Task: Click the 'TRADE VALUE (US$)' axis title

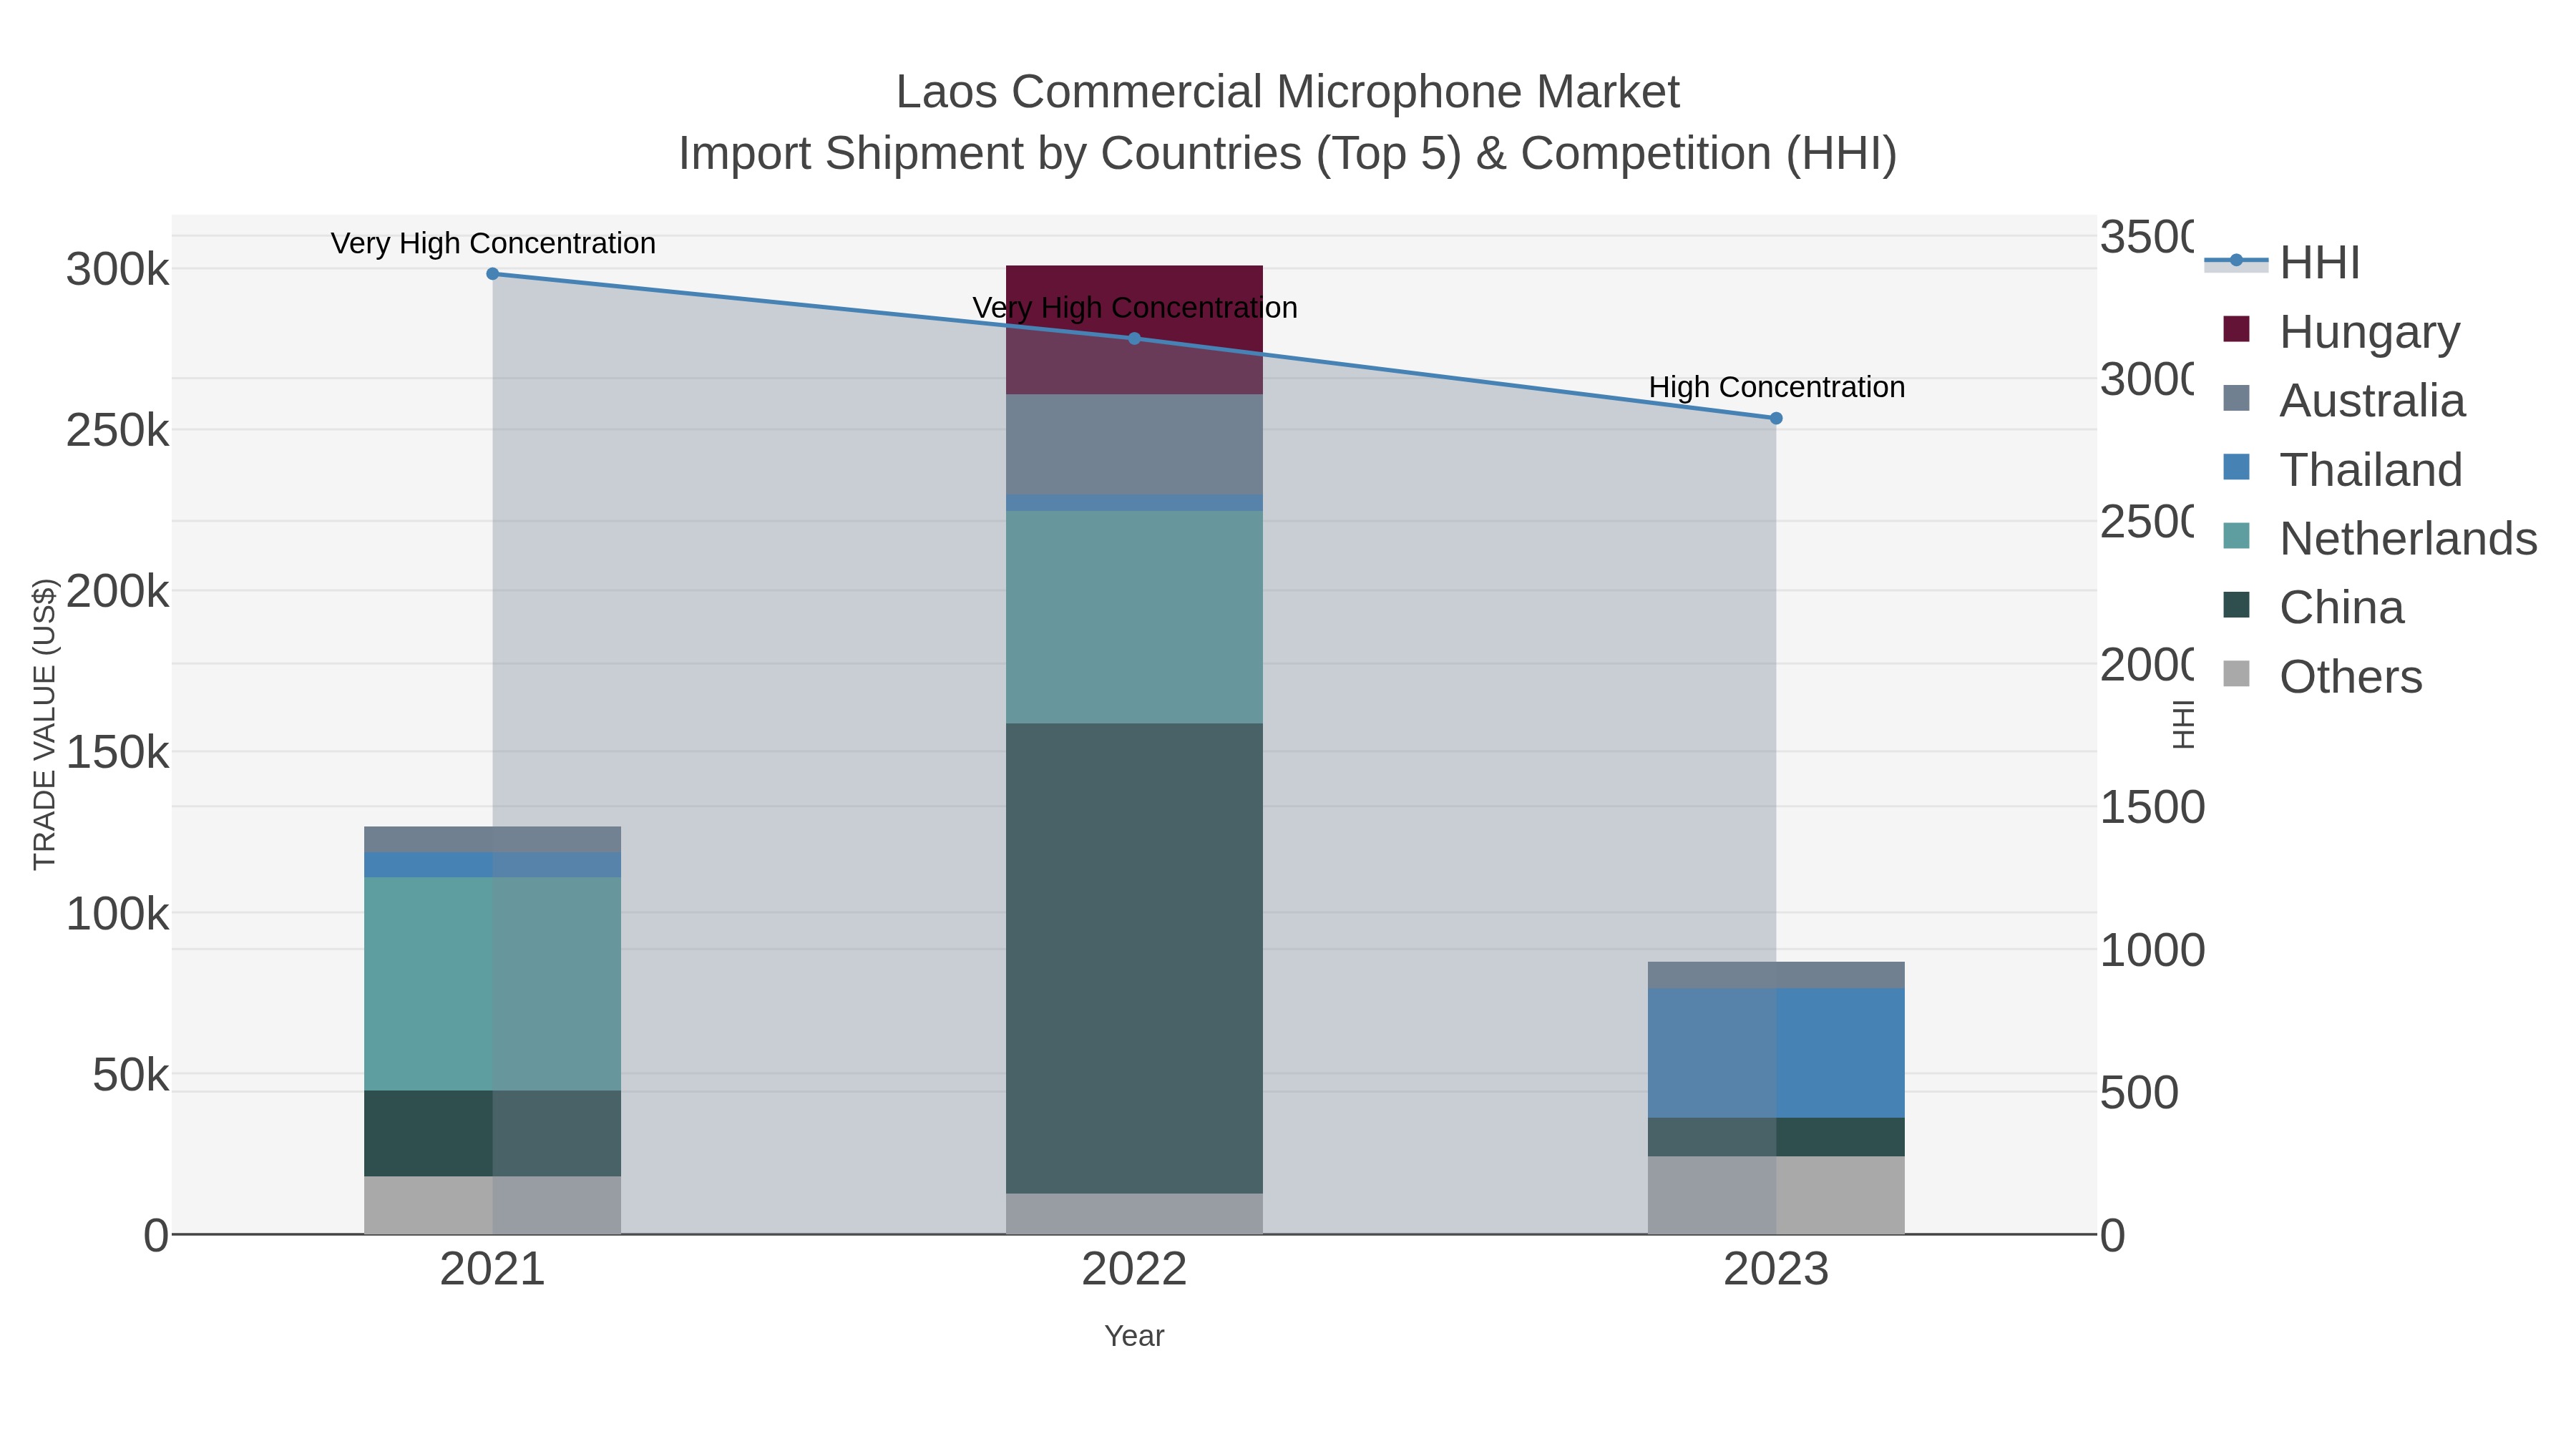Action: (x=44, y=724)
